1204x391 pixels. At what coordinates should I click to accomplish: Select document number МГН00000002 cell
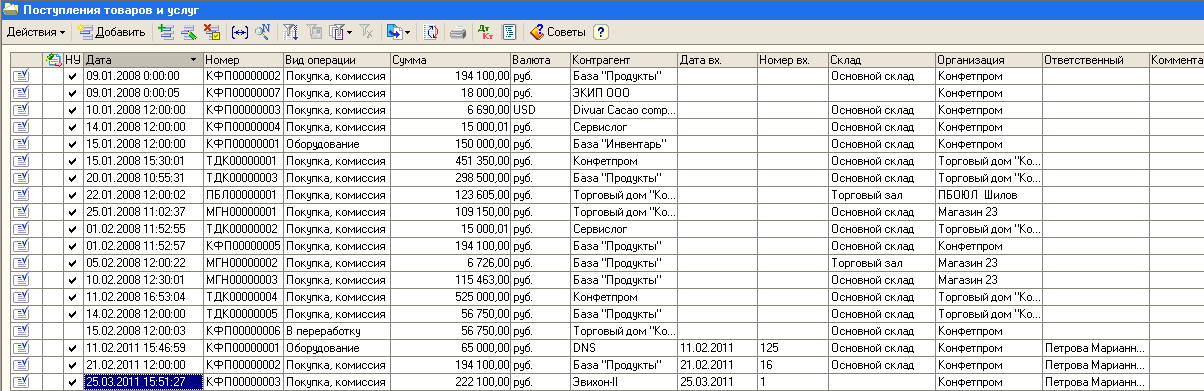pyautogui.click(x=242, y=263)
